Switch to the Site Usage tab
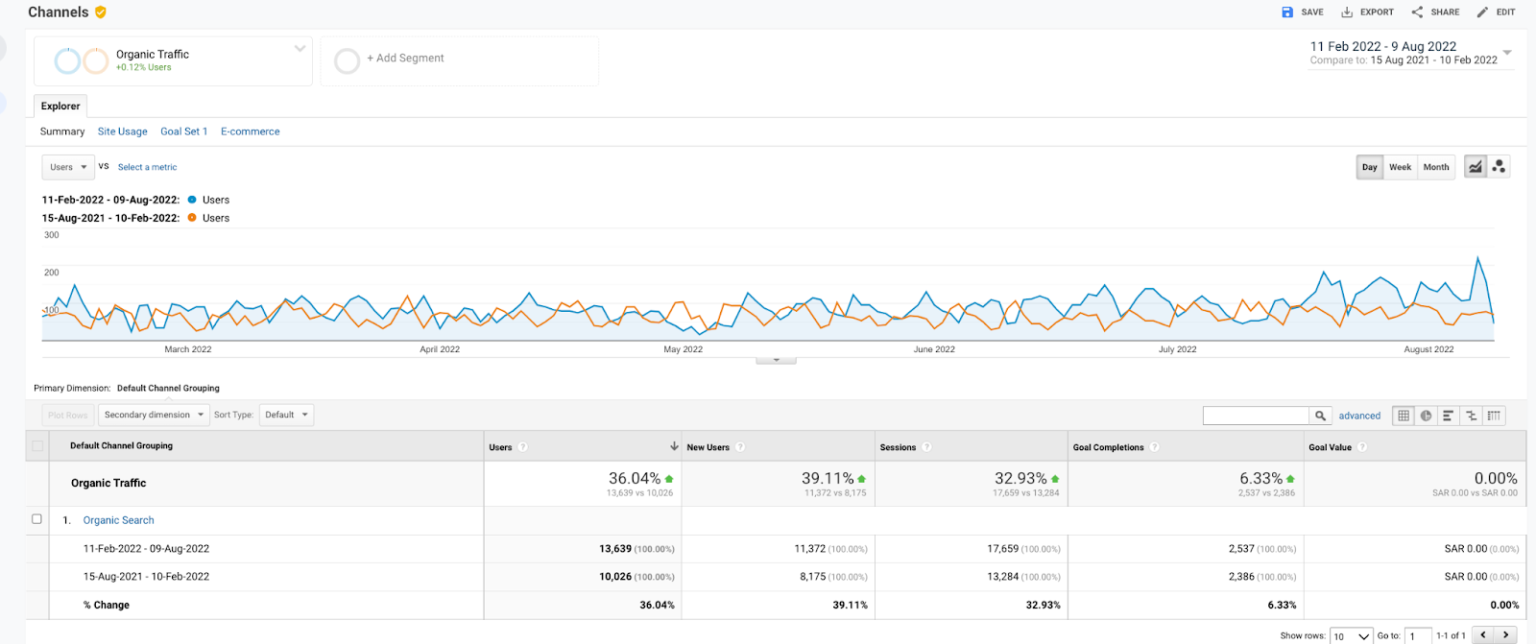The width and height of the screenshot is (1536, 644). click(122, 131)
